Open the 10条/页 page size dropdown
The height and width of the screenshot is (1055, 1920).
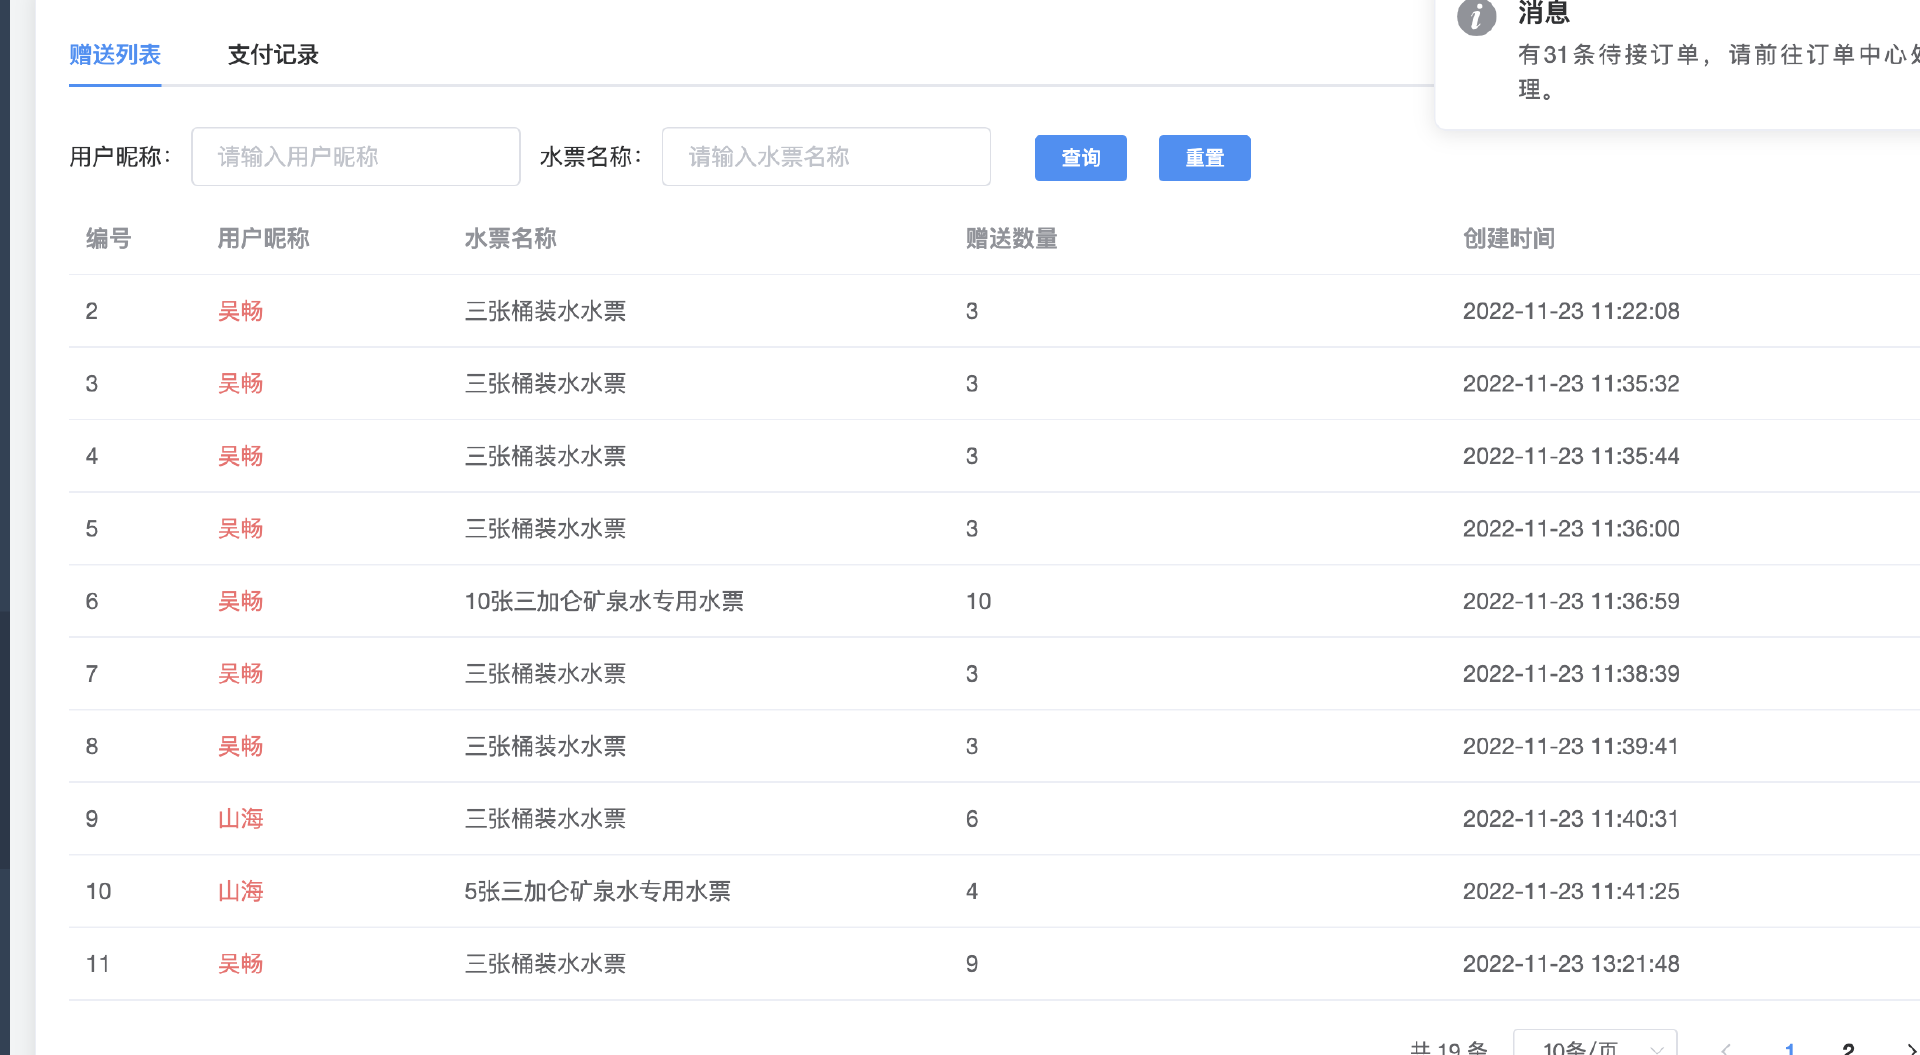(1595, 1047)
